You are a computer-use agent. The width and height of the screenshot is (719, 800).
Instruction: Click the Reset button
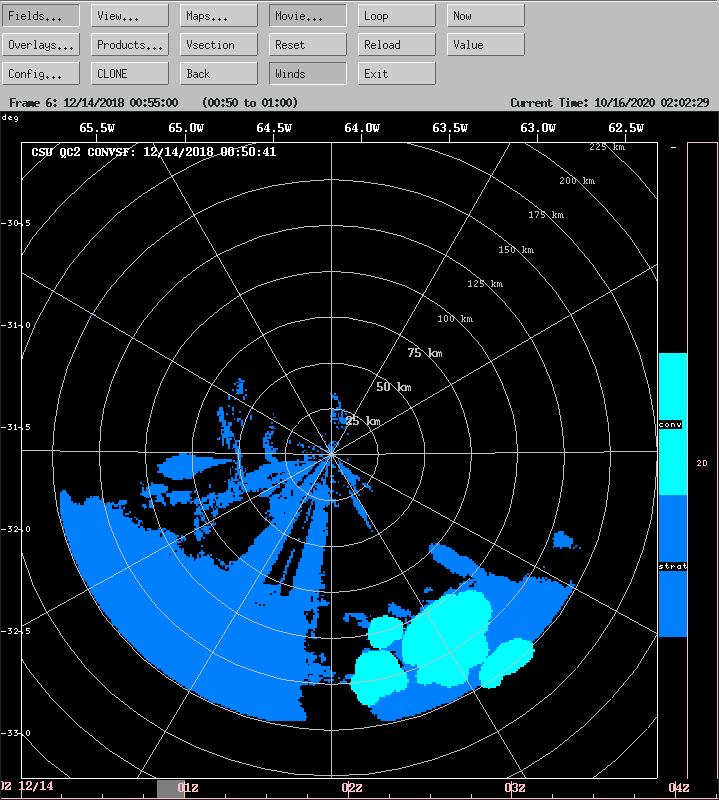point(308,45)
